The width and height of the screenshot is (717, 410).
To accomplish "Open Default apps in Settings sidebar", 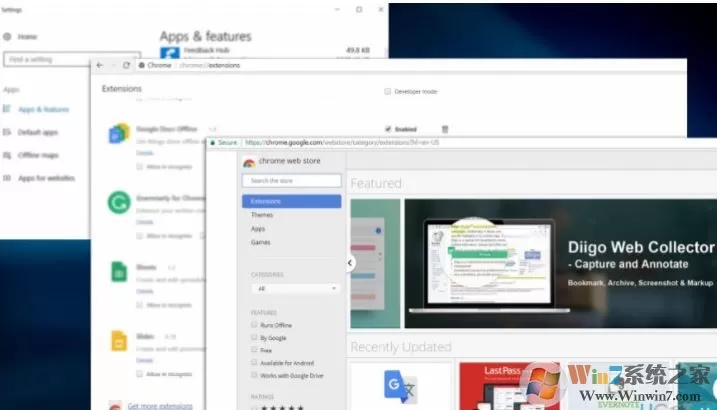I will (x=37, y=133).
